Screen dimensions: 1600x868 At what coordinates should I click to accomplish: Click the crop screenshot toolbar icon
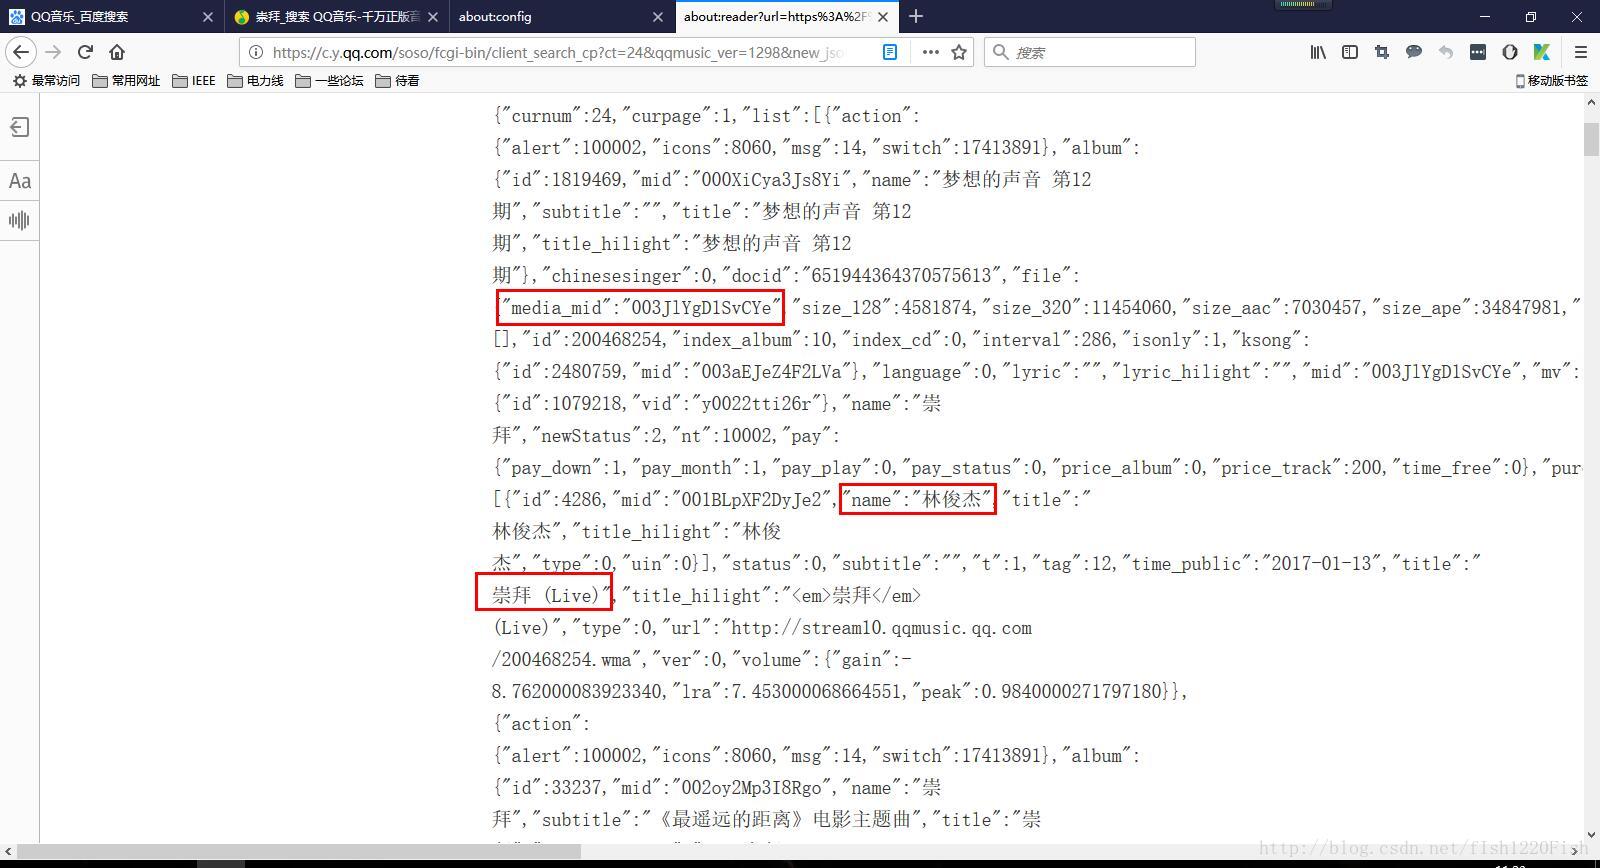[x=1382, y=52]
